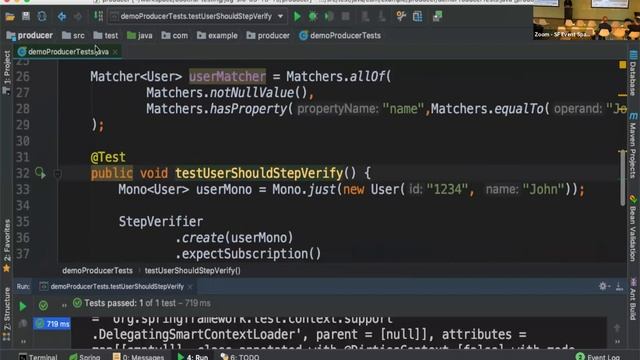Start debugging with the bug icon
The width and height of the screenshot is (640, 360).
(x=313, y=17)
